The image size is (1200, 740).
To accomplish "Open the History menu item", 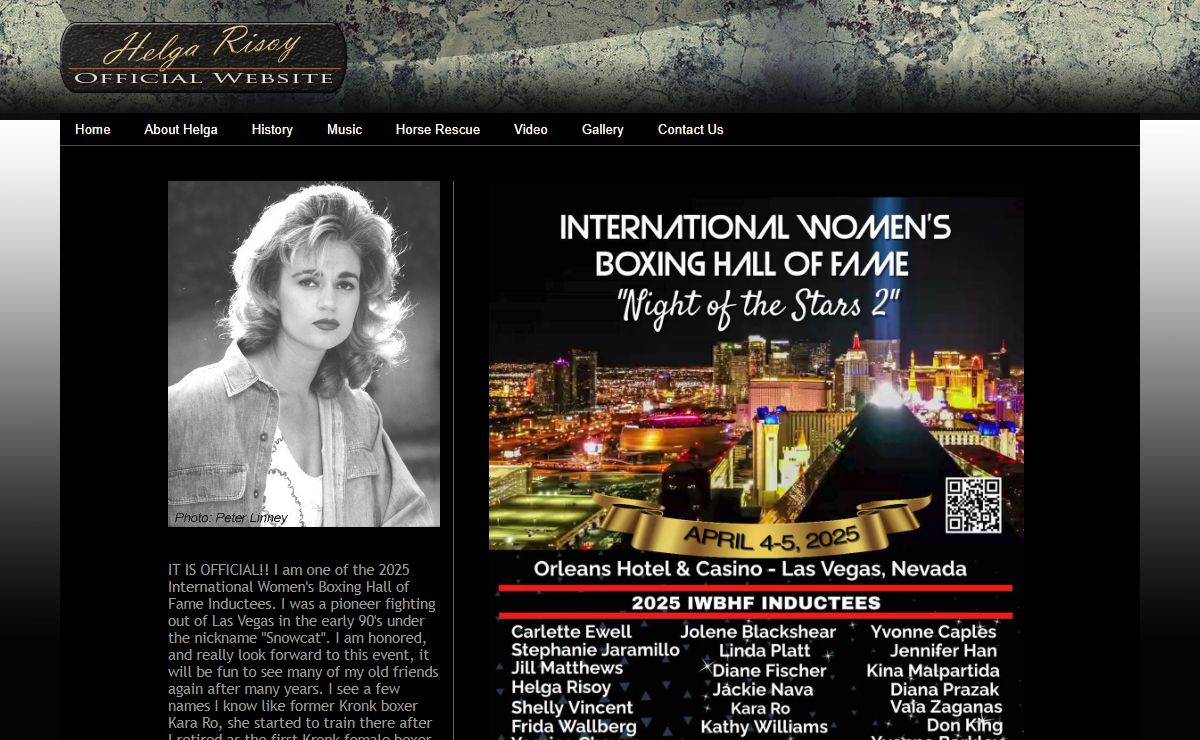I will [272, 130].
